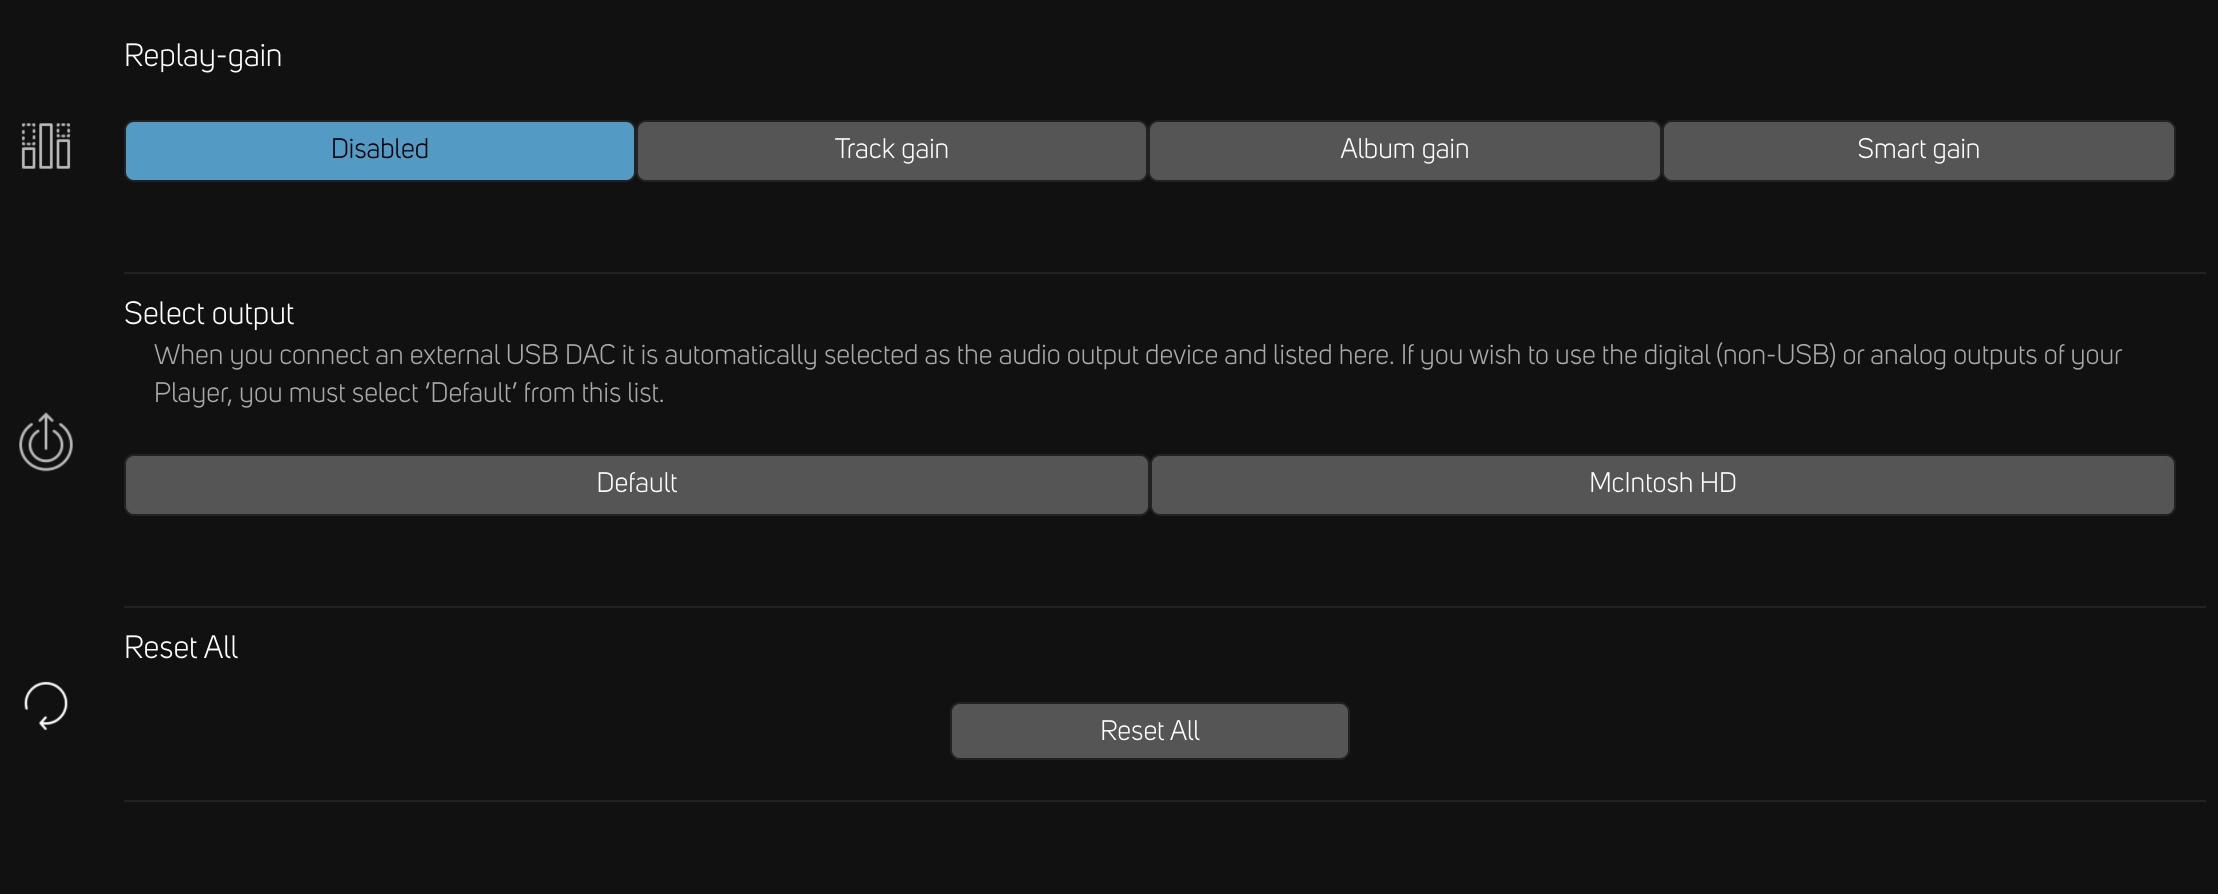Click the '(non-USB)' text in the description
Viewport: 2218px width, 894px height.
click(1776, 355)
